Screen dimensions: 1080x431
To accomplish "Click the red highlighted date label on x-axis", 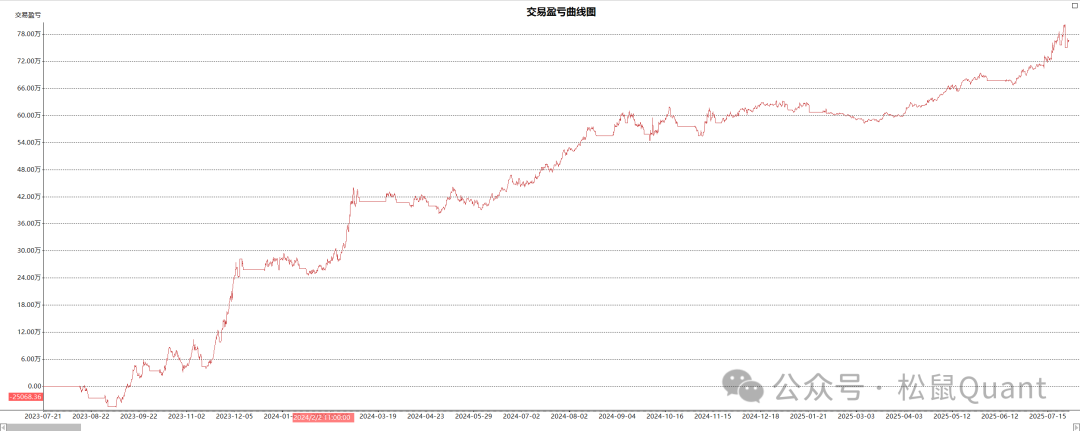I will coord(322,416).
